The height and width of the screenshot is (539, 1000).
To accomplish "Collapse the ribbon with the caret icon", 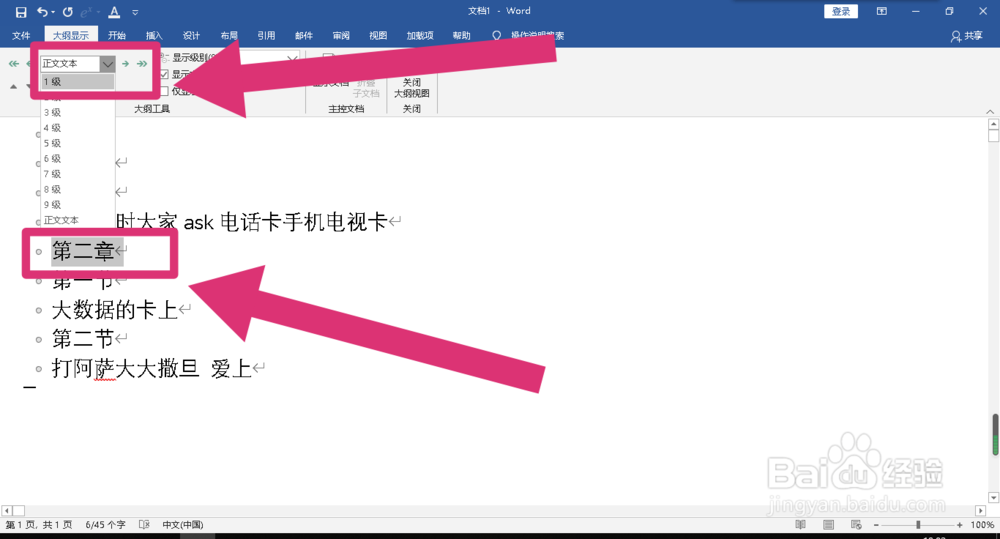I will [990, 111].
